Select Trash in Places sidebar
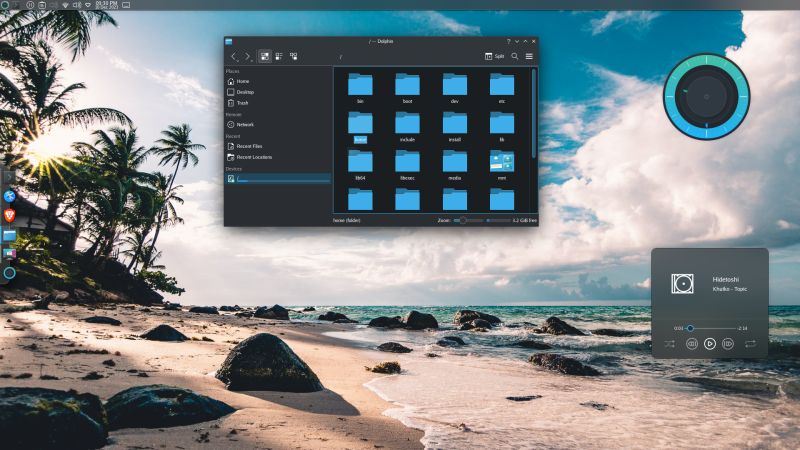Screen dimensions: 800x450 [242, 103]
